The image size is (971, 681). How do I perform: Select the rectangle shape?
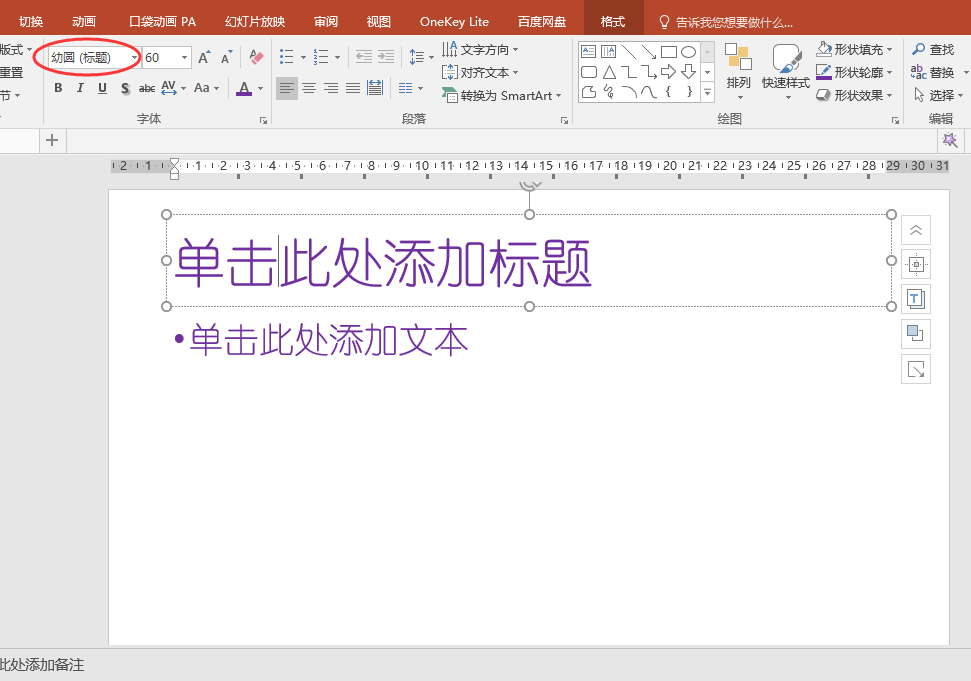(668, 52)
